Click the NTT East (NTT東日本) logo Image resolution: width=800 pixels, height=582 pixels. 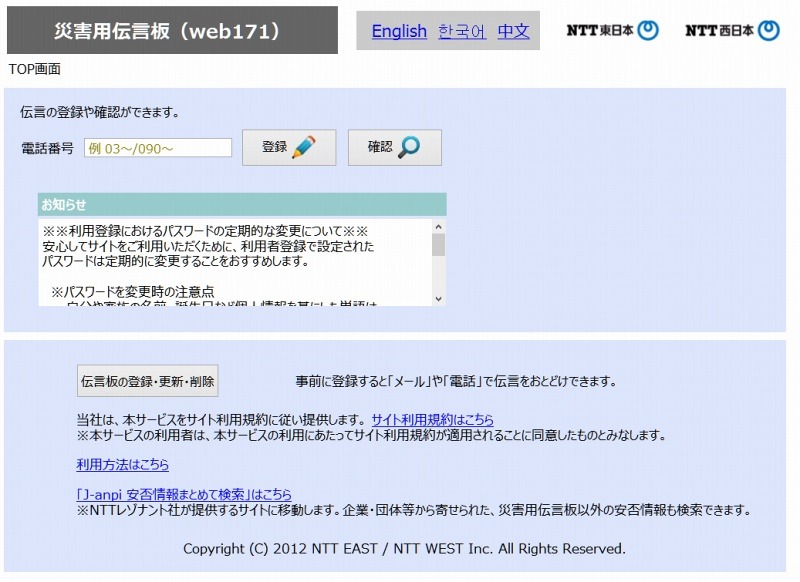(x=612, y=31)
